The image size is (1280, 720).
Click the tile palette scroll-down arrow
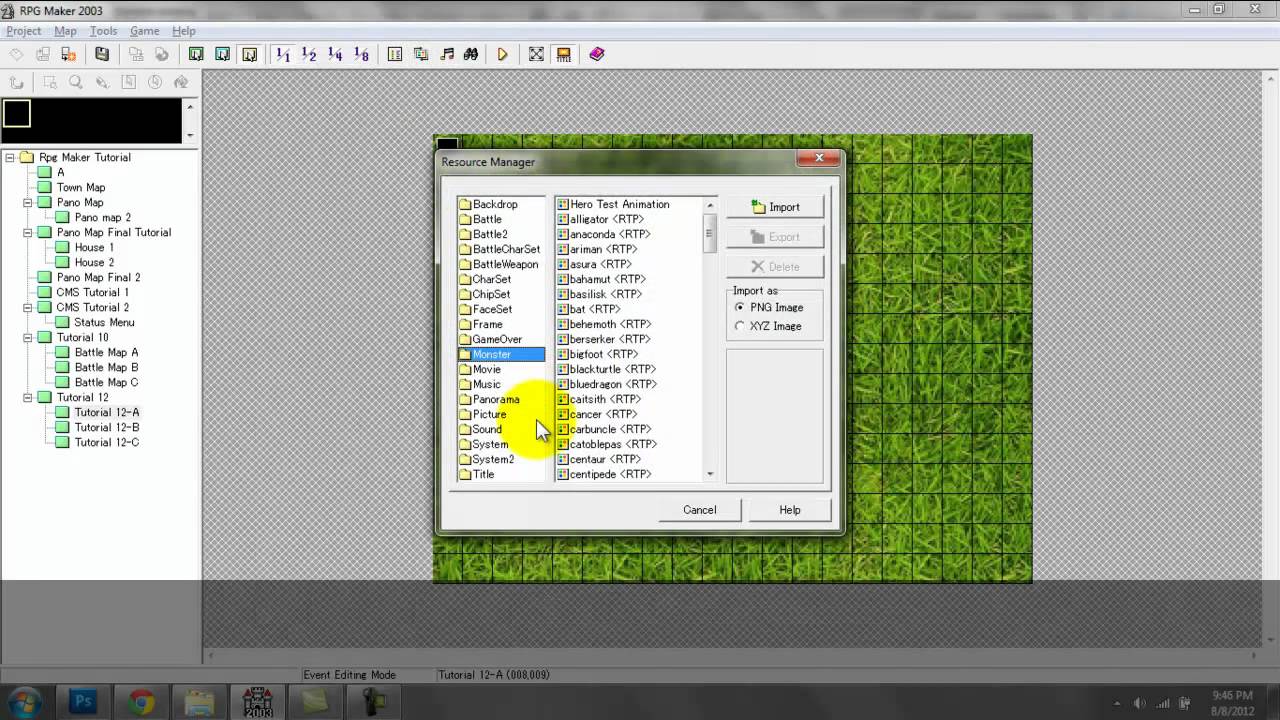(190, 136)
